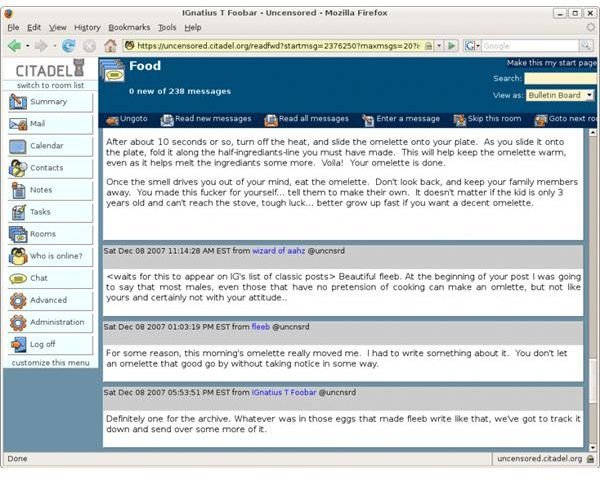Open the Help menu
This screenshot has width=600, height=481.
[x=193, y=28]
